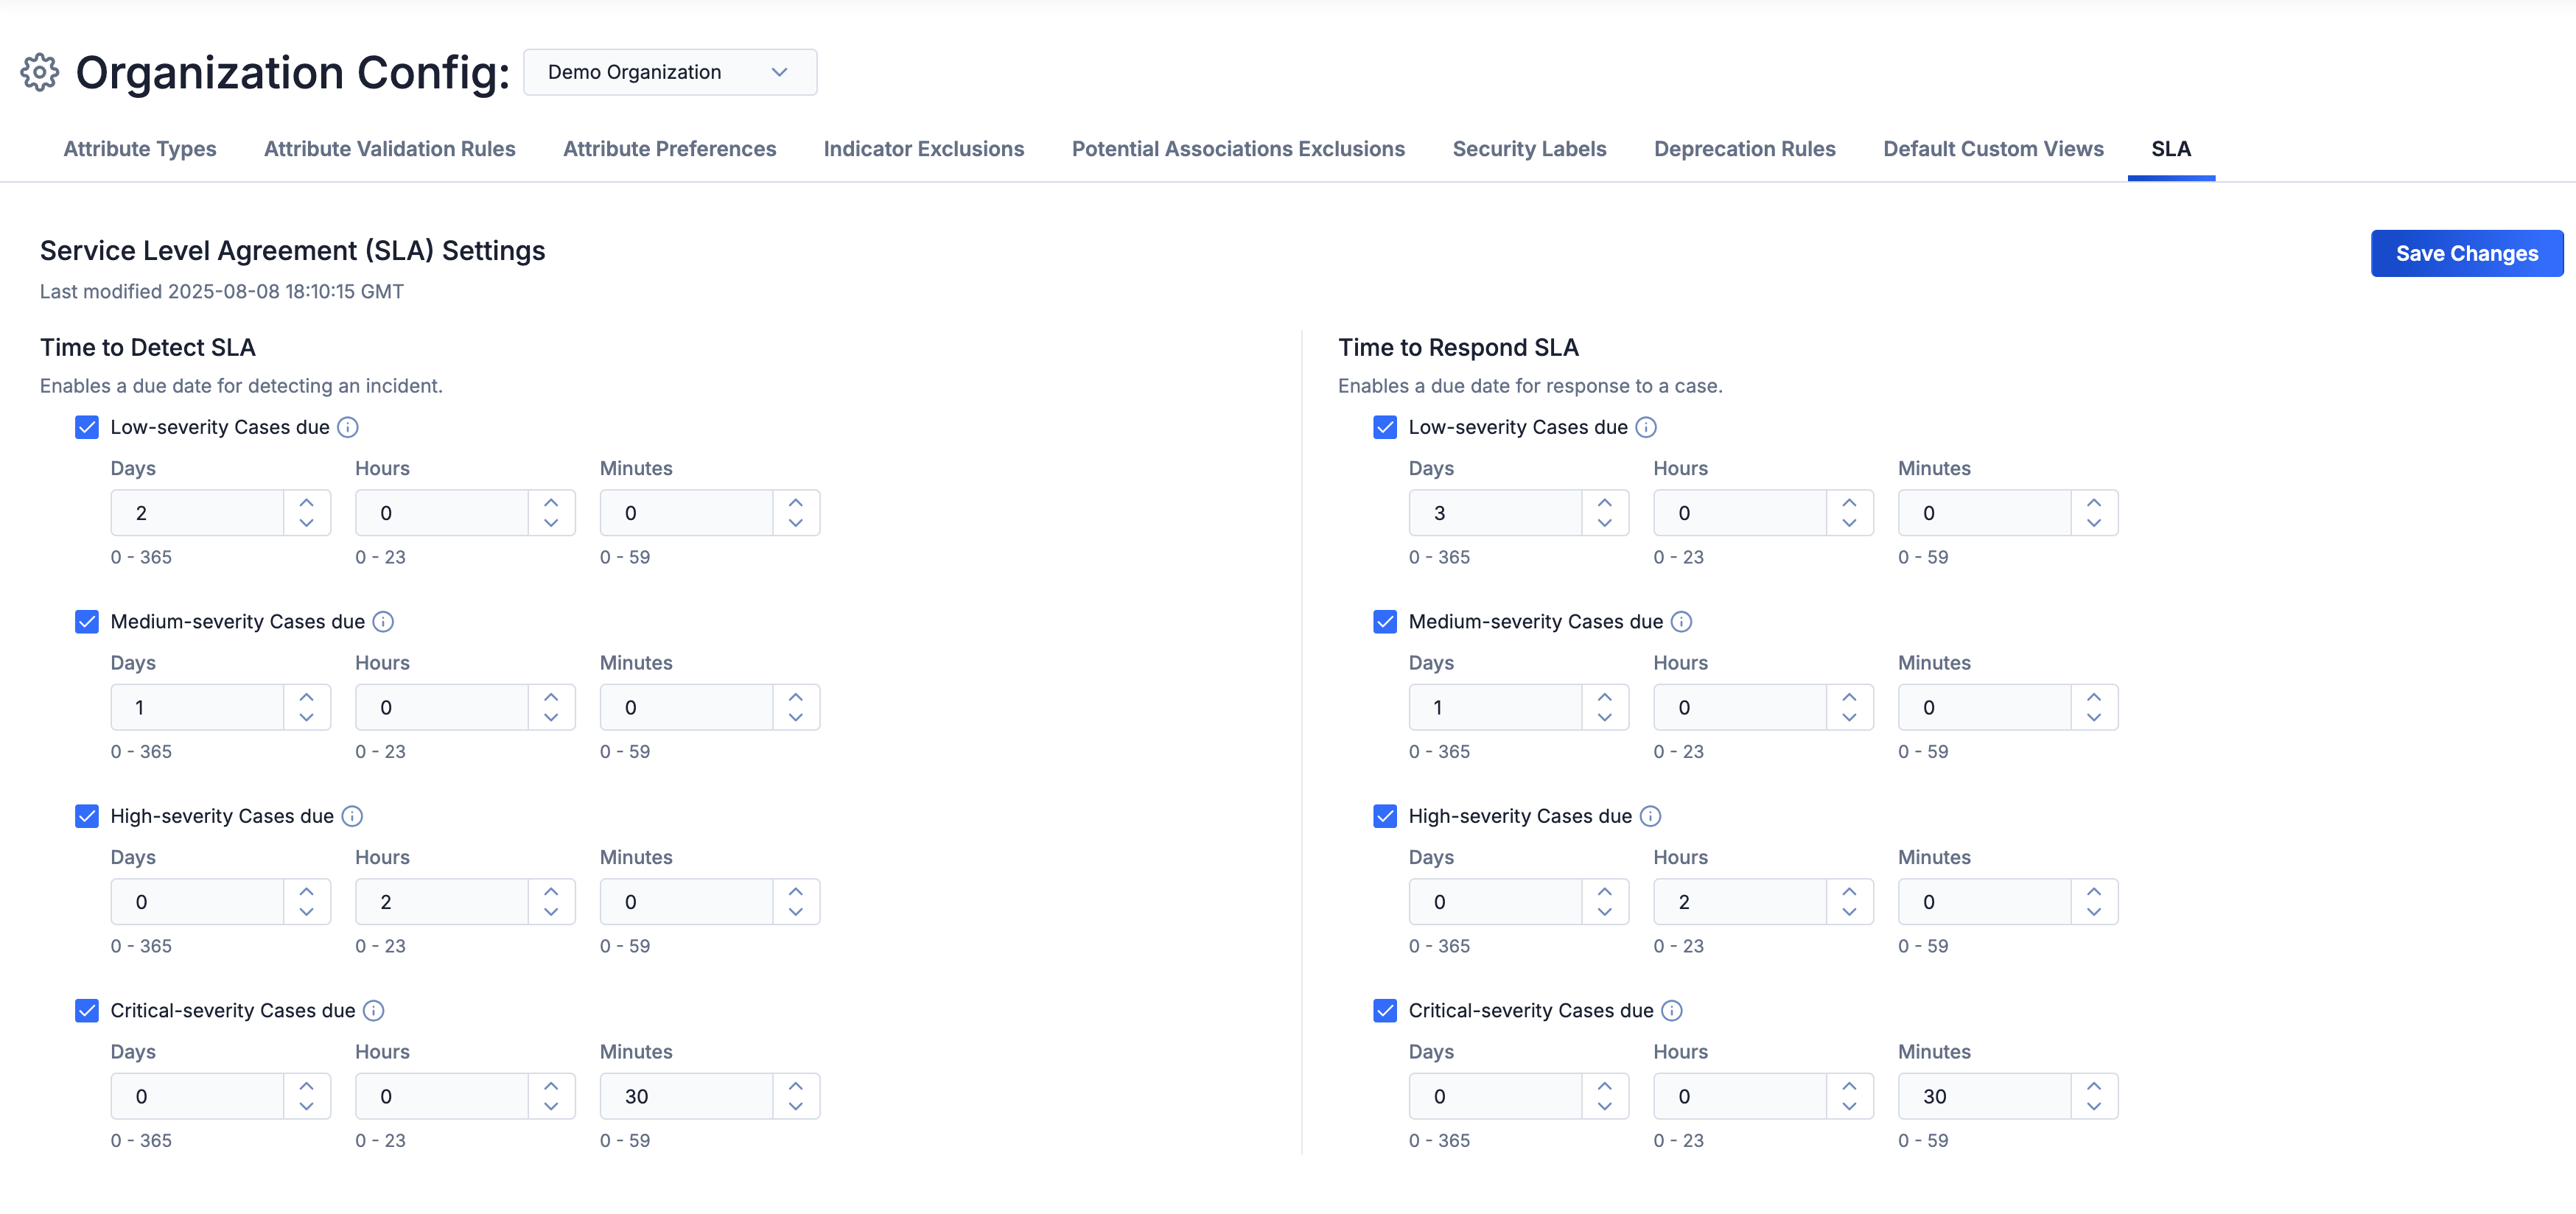Disable the Low-severity Cases due checkbox in Time to Detect
2576x1214 pixels.
coord(87,427)
